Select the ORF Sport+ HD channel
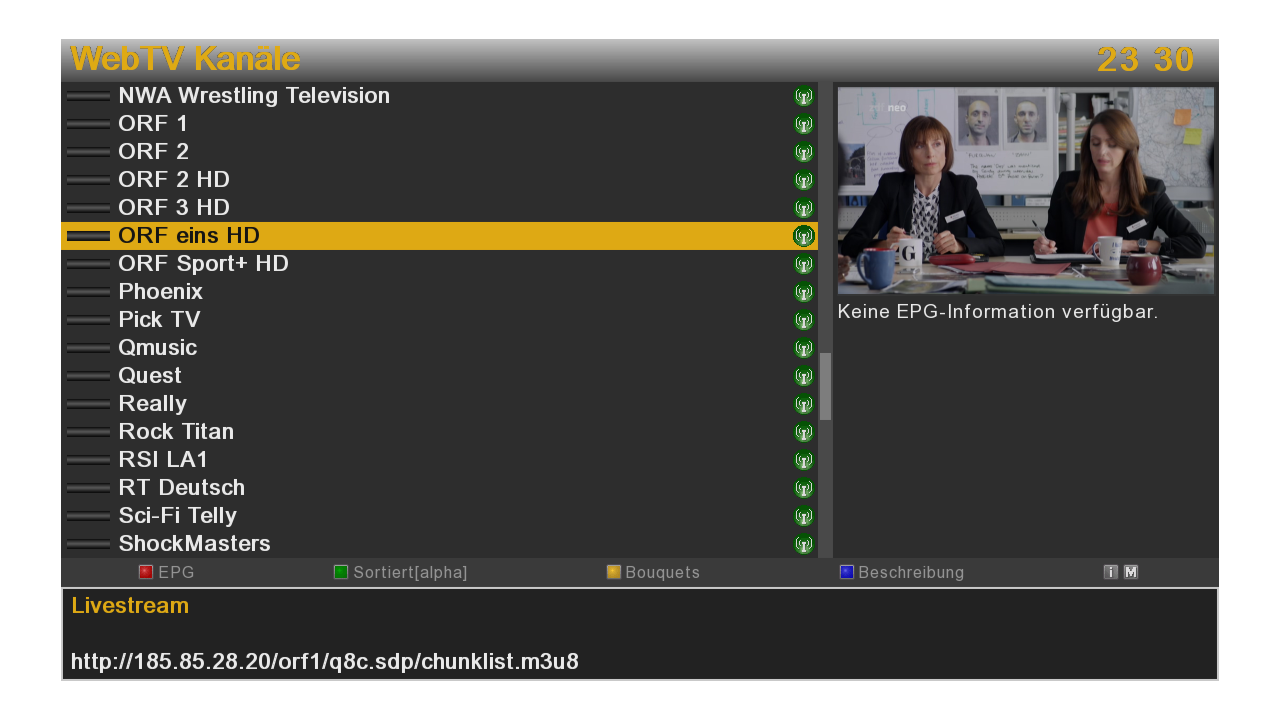The height and width of the screenshot is (720, 1280). (203, 264)
